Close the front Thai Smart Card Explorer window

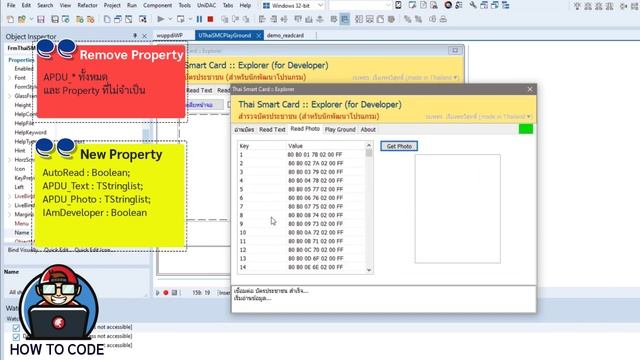pyautogui.click(x=530, y=89)
